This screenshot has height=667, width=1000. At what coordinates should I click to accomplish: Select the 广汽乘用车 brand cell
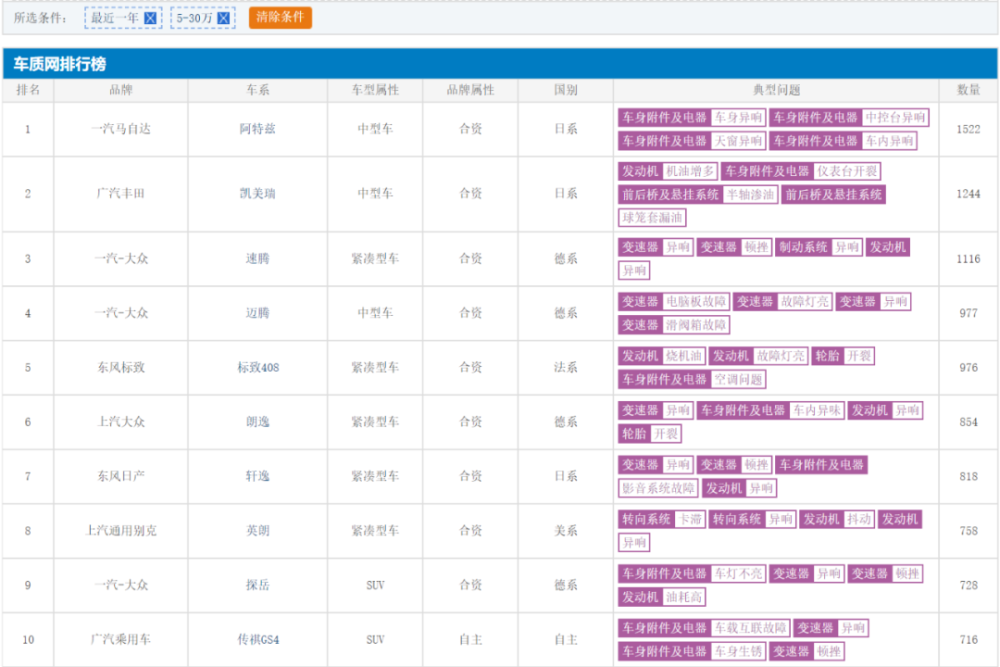click(121, 639)
